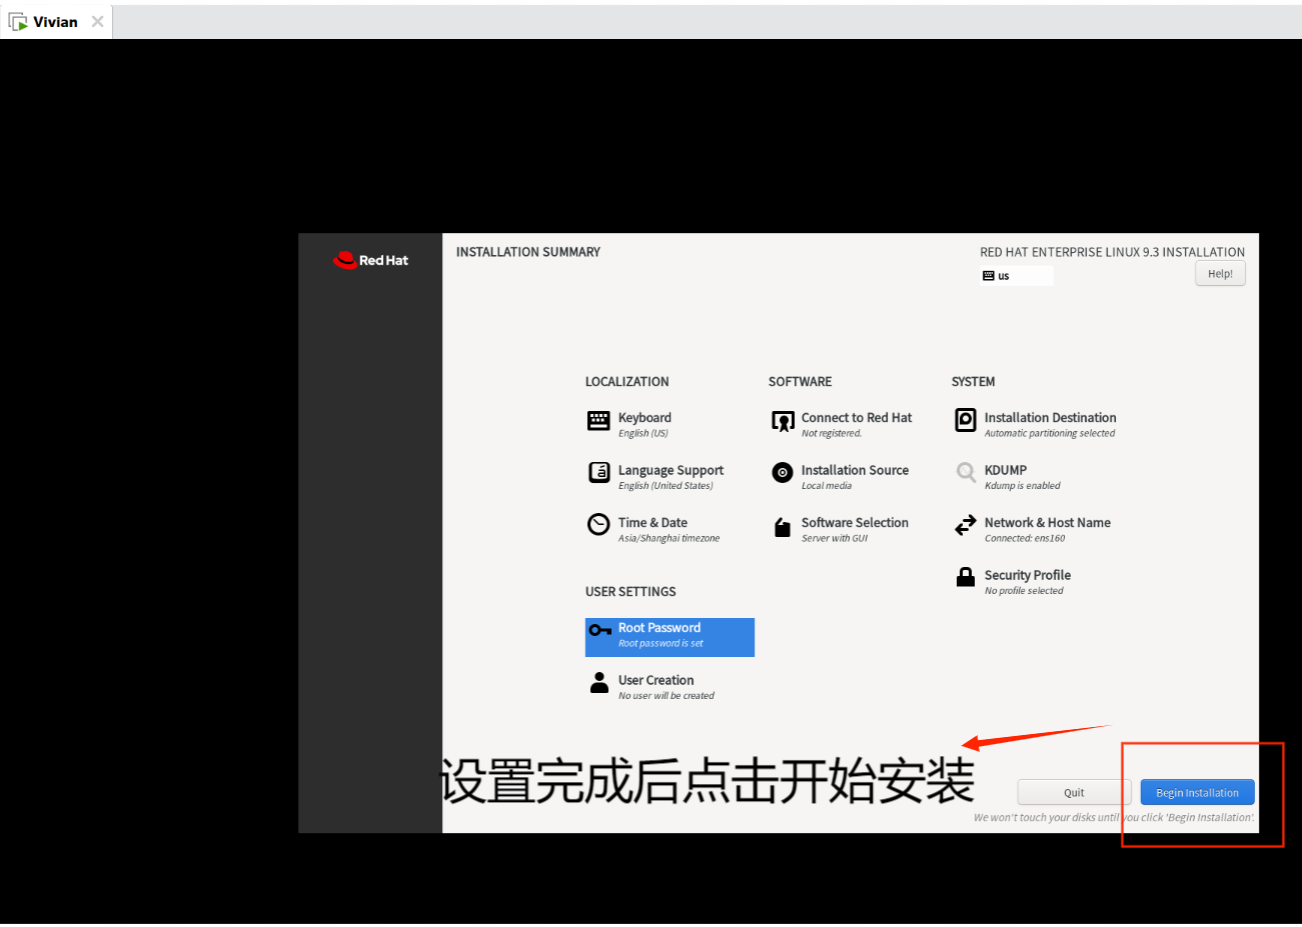
Task: Click the Red Hat logo
Action: [370, 260]
